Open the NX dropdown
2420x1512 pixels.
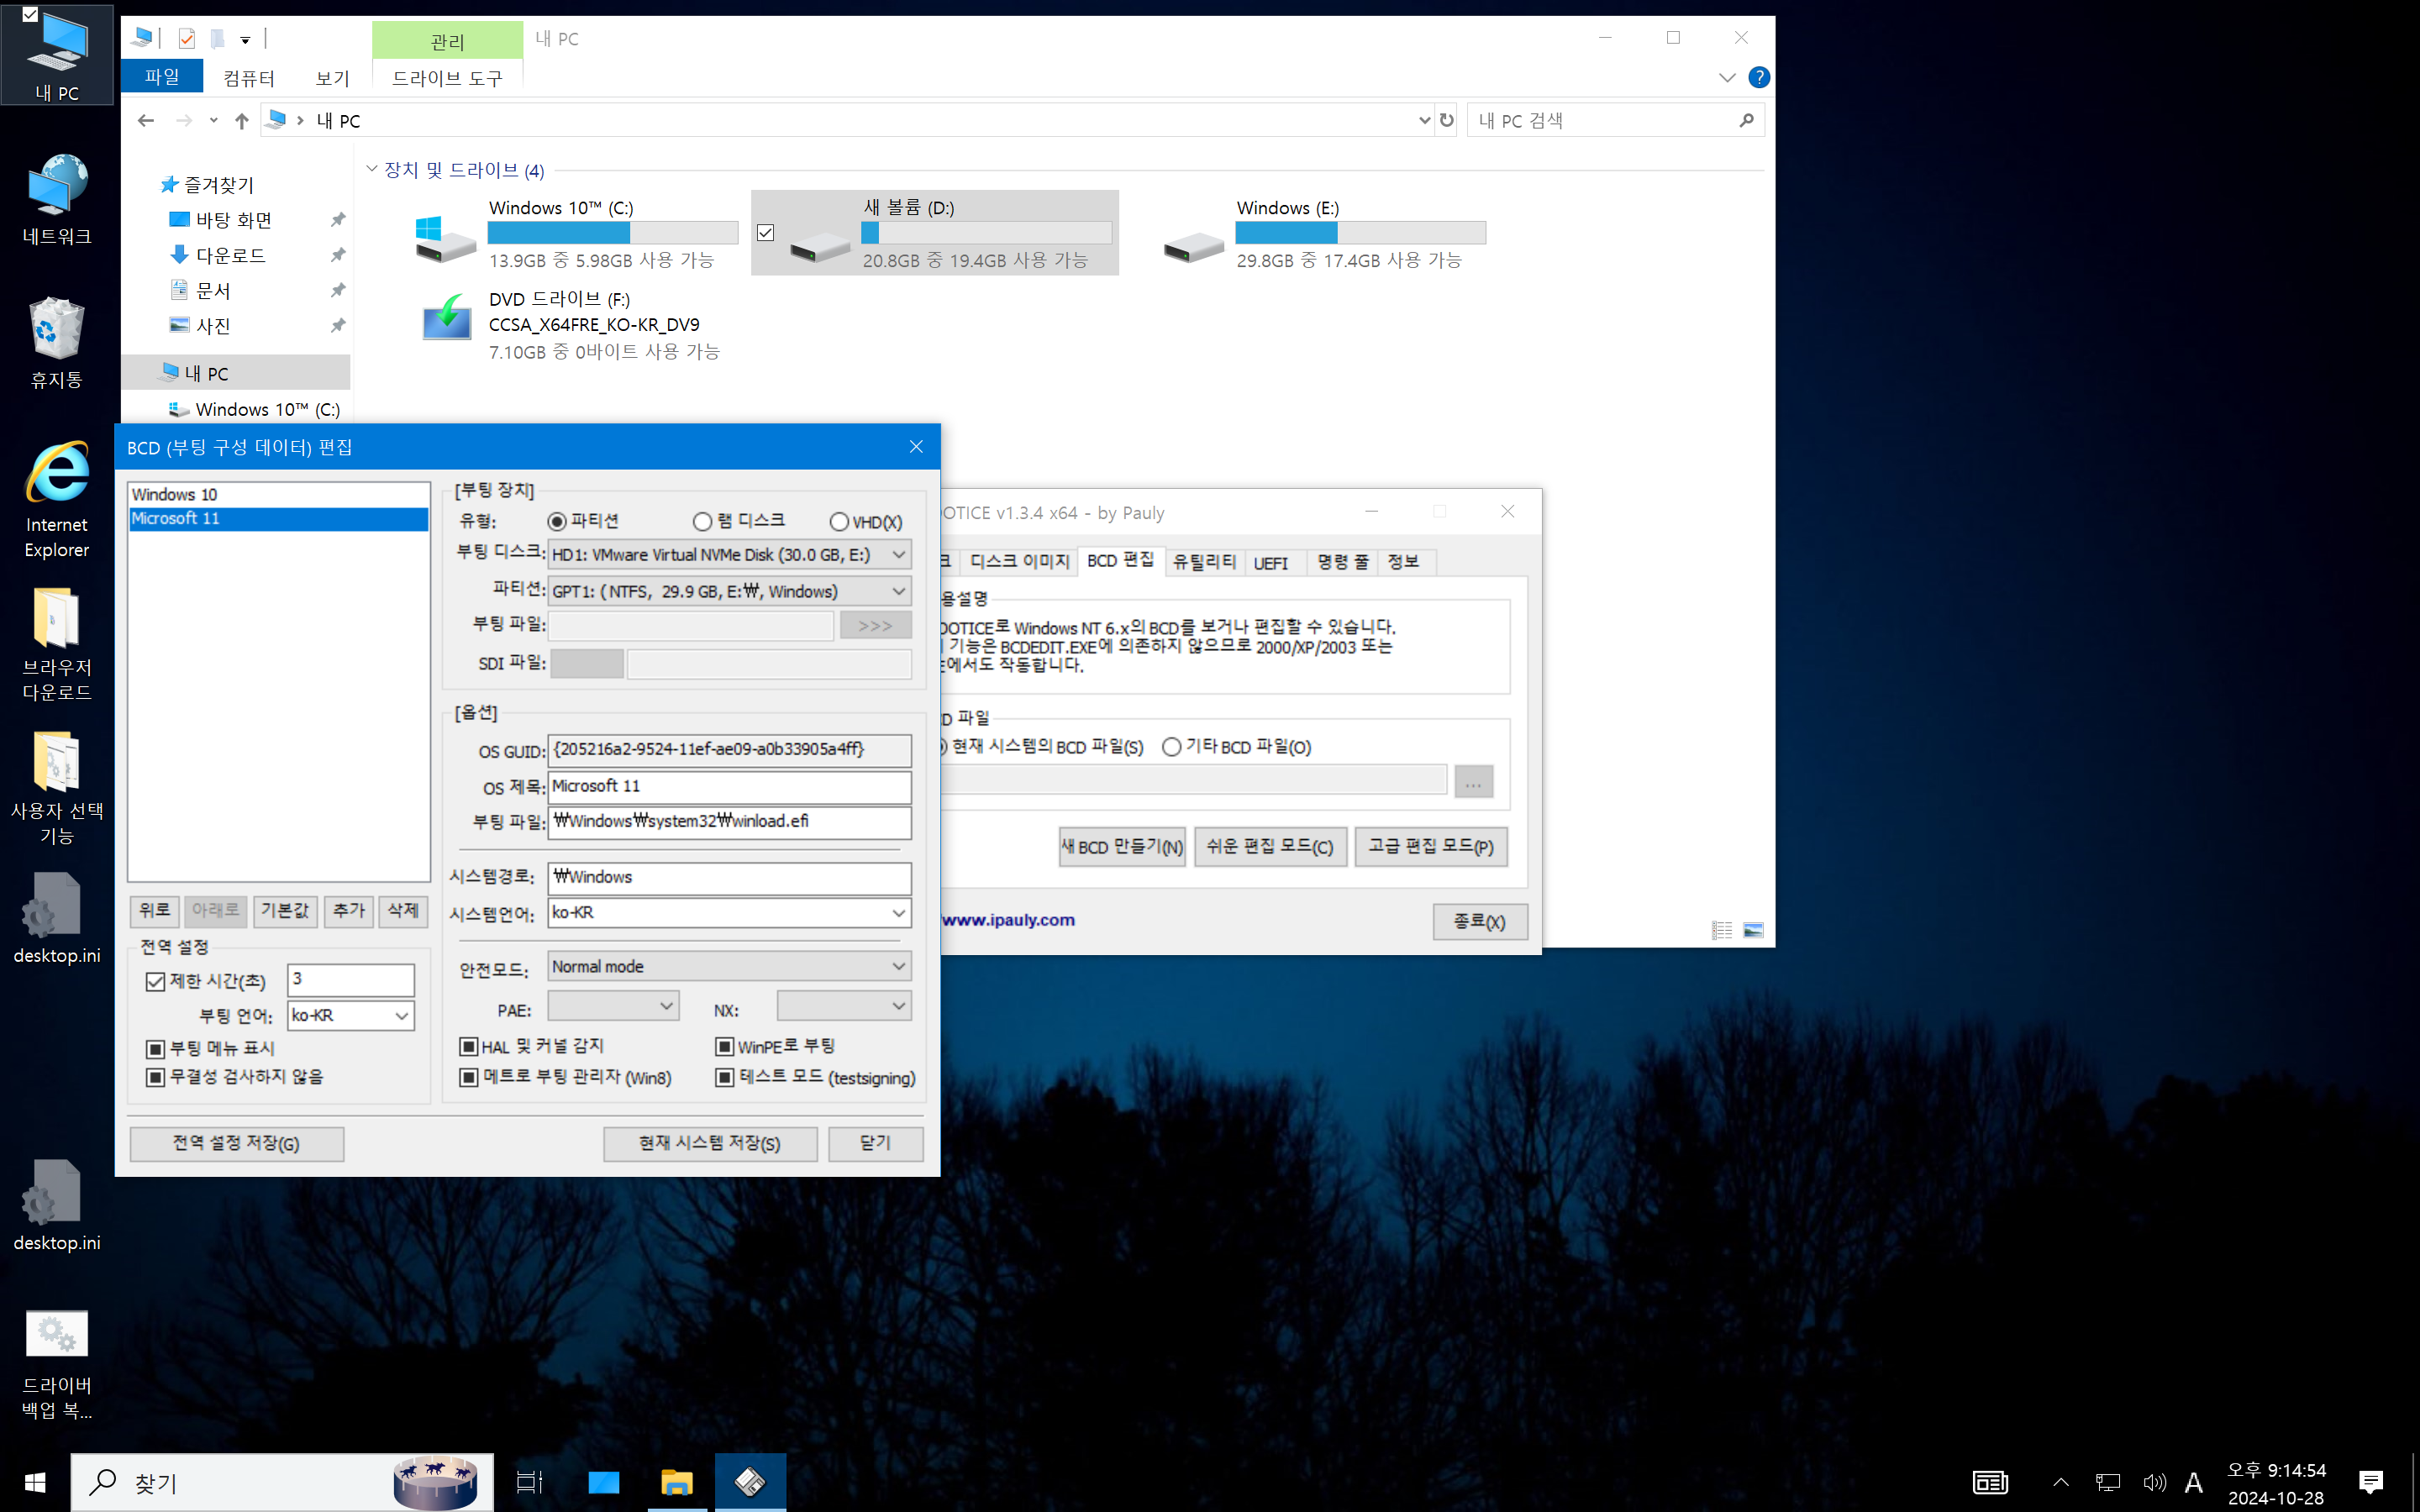[x=844, y=1006]
